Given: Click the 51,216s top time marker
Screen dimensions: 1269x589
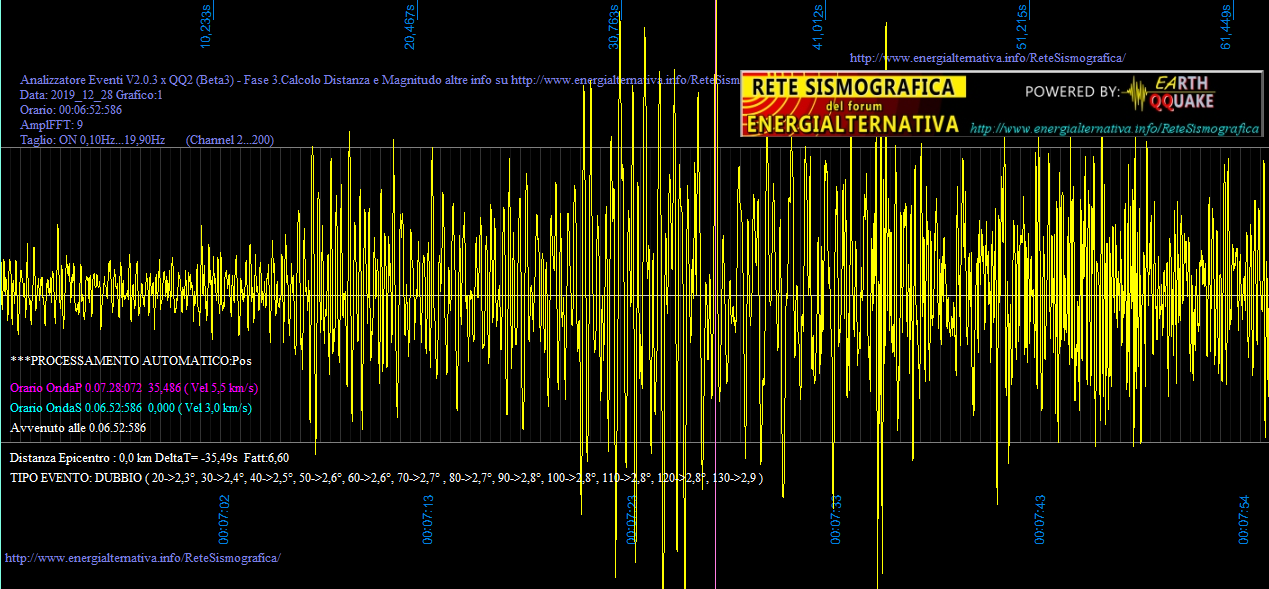Looking at the screenshot, I should click(x=1022, y=27).
